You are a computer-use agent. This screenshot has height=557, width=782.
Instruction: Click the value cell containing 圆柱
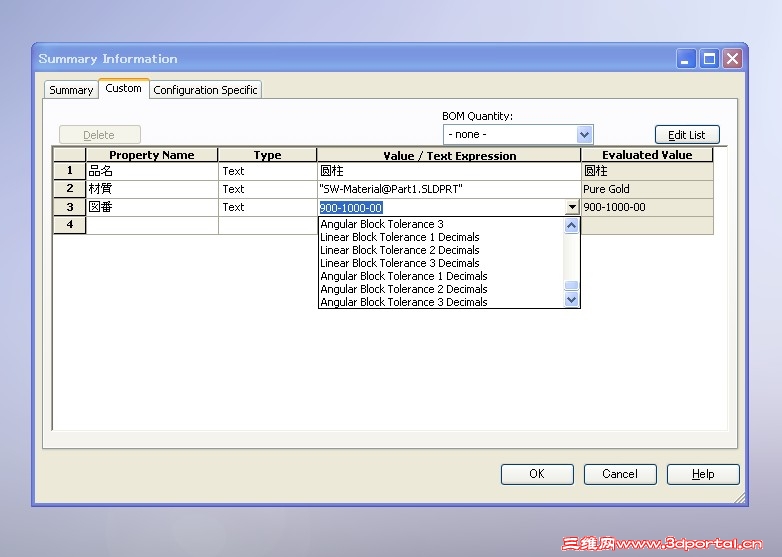click(x=449, y=171)
